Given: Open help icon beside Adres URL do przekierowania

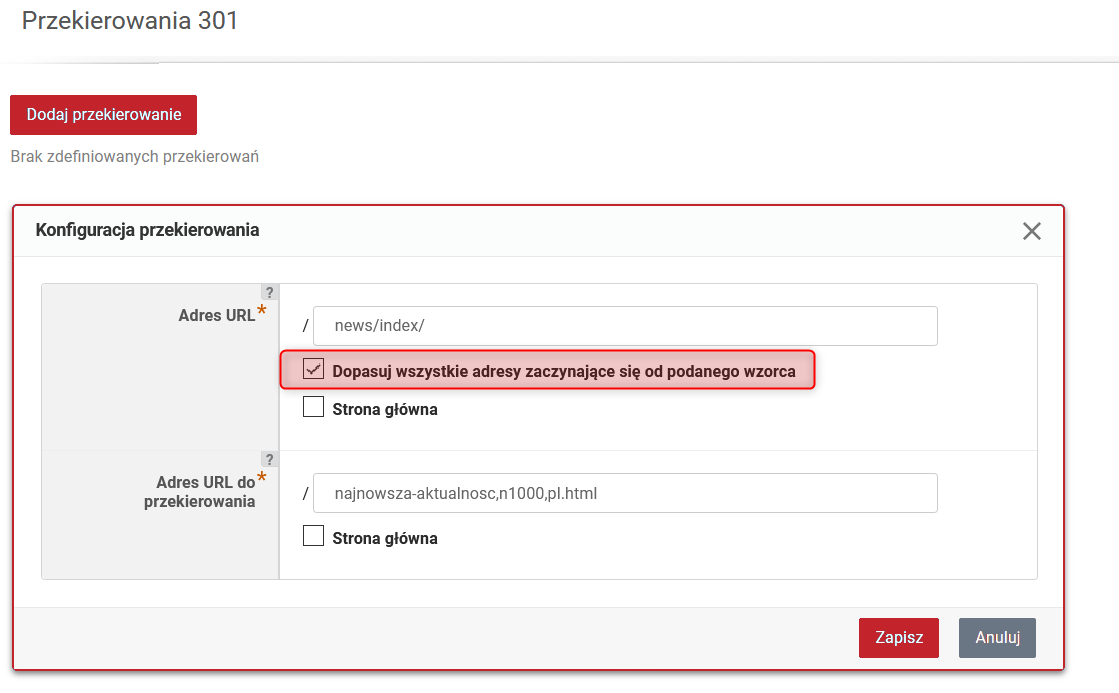Looking at the screenshot, I should (269, 460).
